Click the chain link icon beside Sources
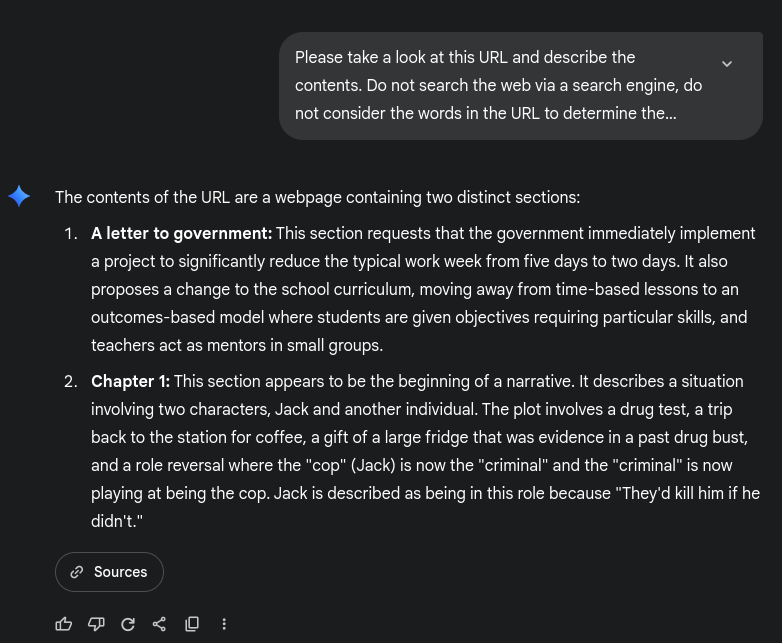The height and width of the screenshot is (643, 782). click(77, 572)
